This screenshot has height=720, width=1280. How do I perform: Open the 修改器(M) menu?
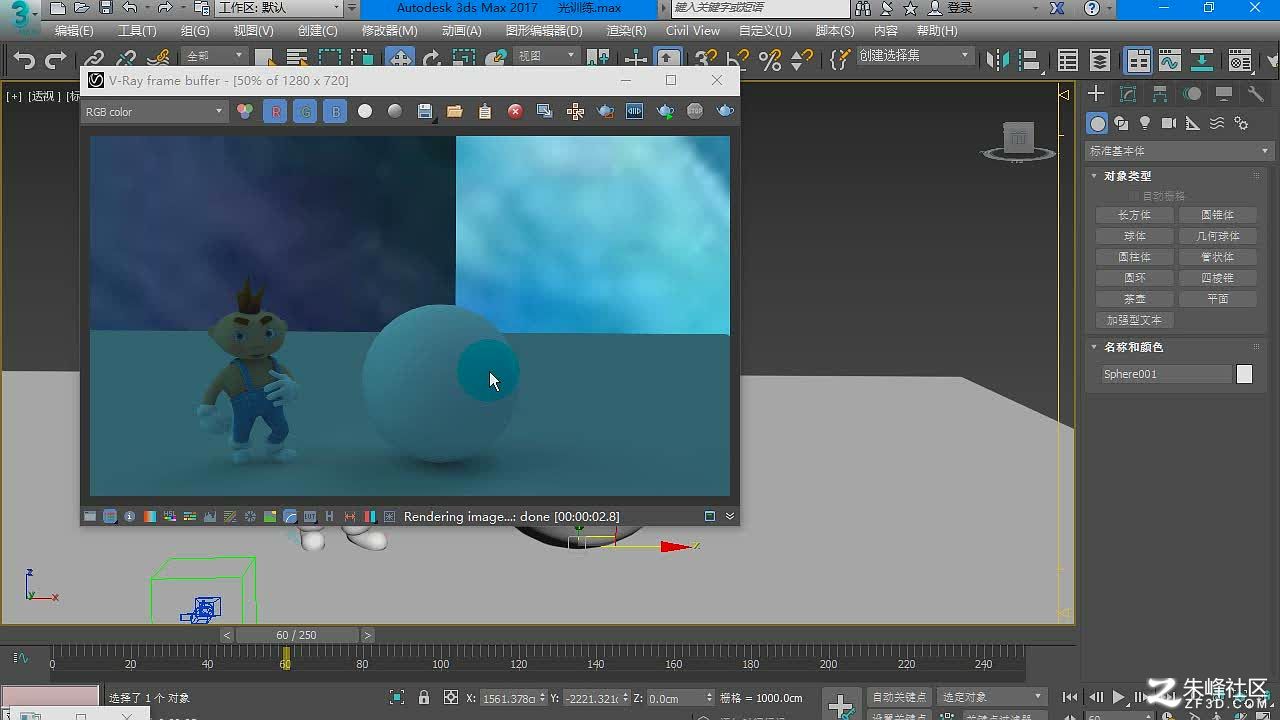[389, 31]
